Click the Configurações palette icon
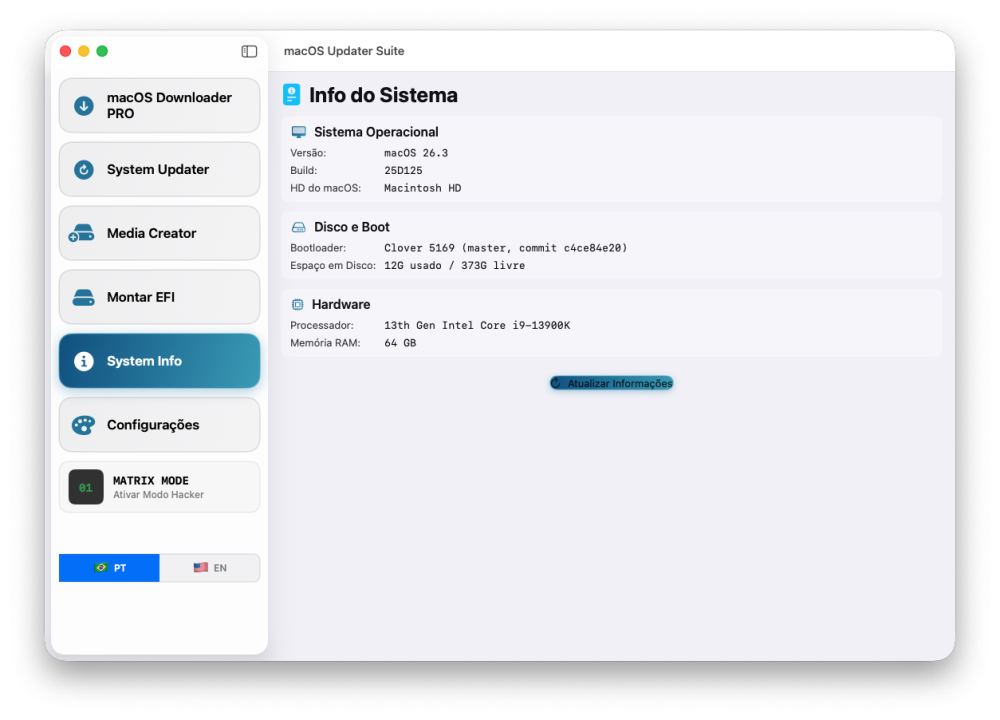 (84, 425)
